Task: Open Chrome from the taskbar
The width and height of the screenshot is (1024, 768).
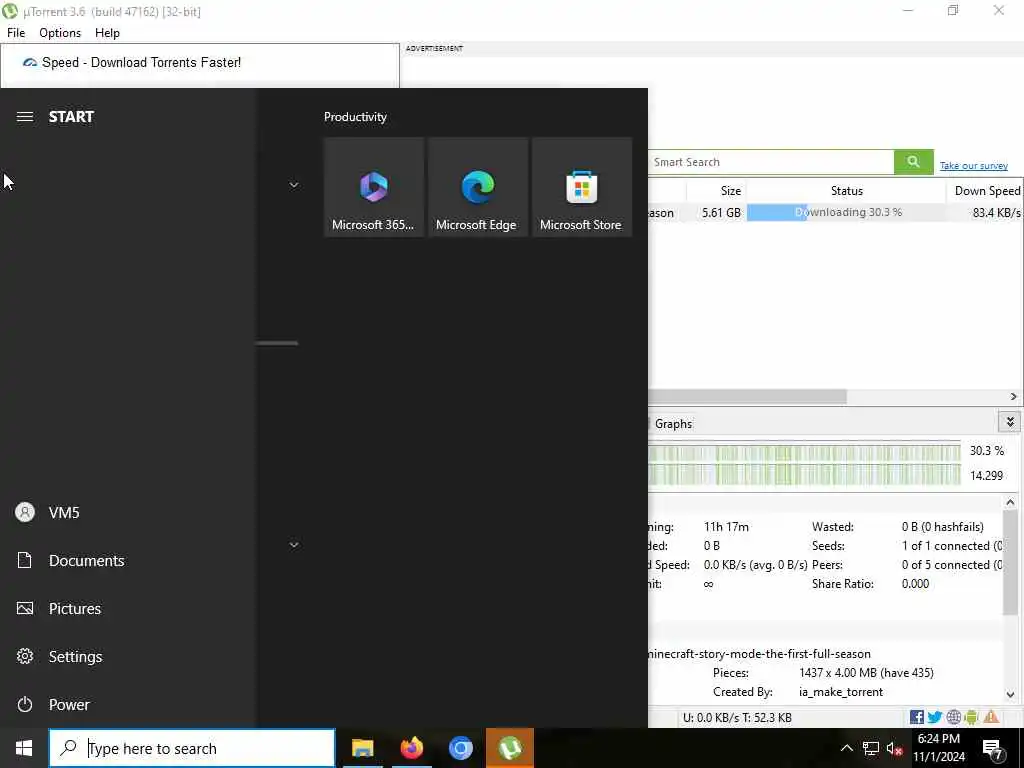Action: pos(461,748)
